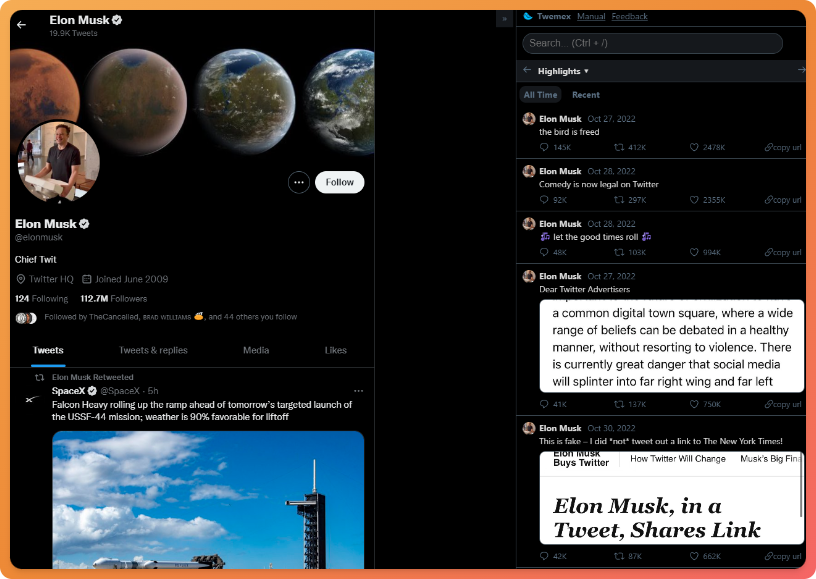Click the verified badge next to the profile name
This screenshot has height=579, width=816.
pos(84,224)
